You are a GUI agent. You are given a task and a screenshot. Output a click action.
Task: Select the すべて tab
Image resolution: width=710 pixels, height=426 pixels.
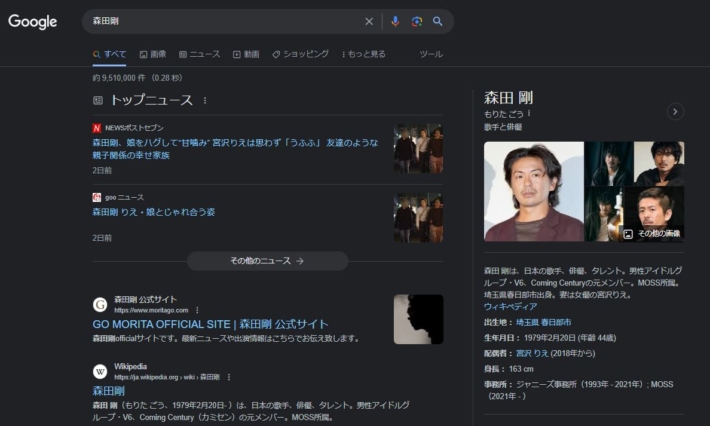pyautogui.click(x=110, y=54)
